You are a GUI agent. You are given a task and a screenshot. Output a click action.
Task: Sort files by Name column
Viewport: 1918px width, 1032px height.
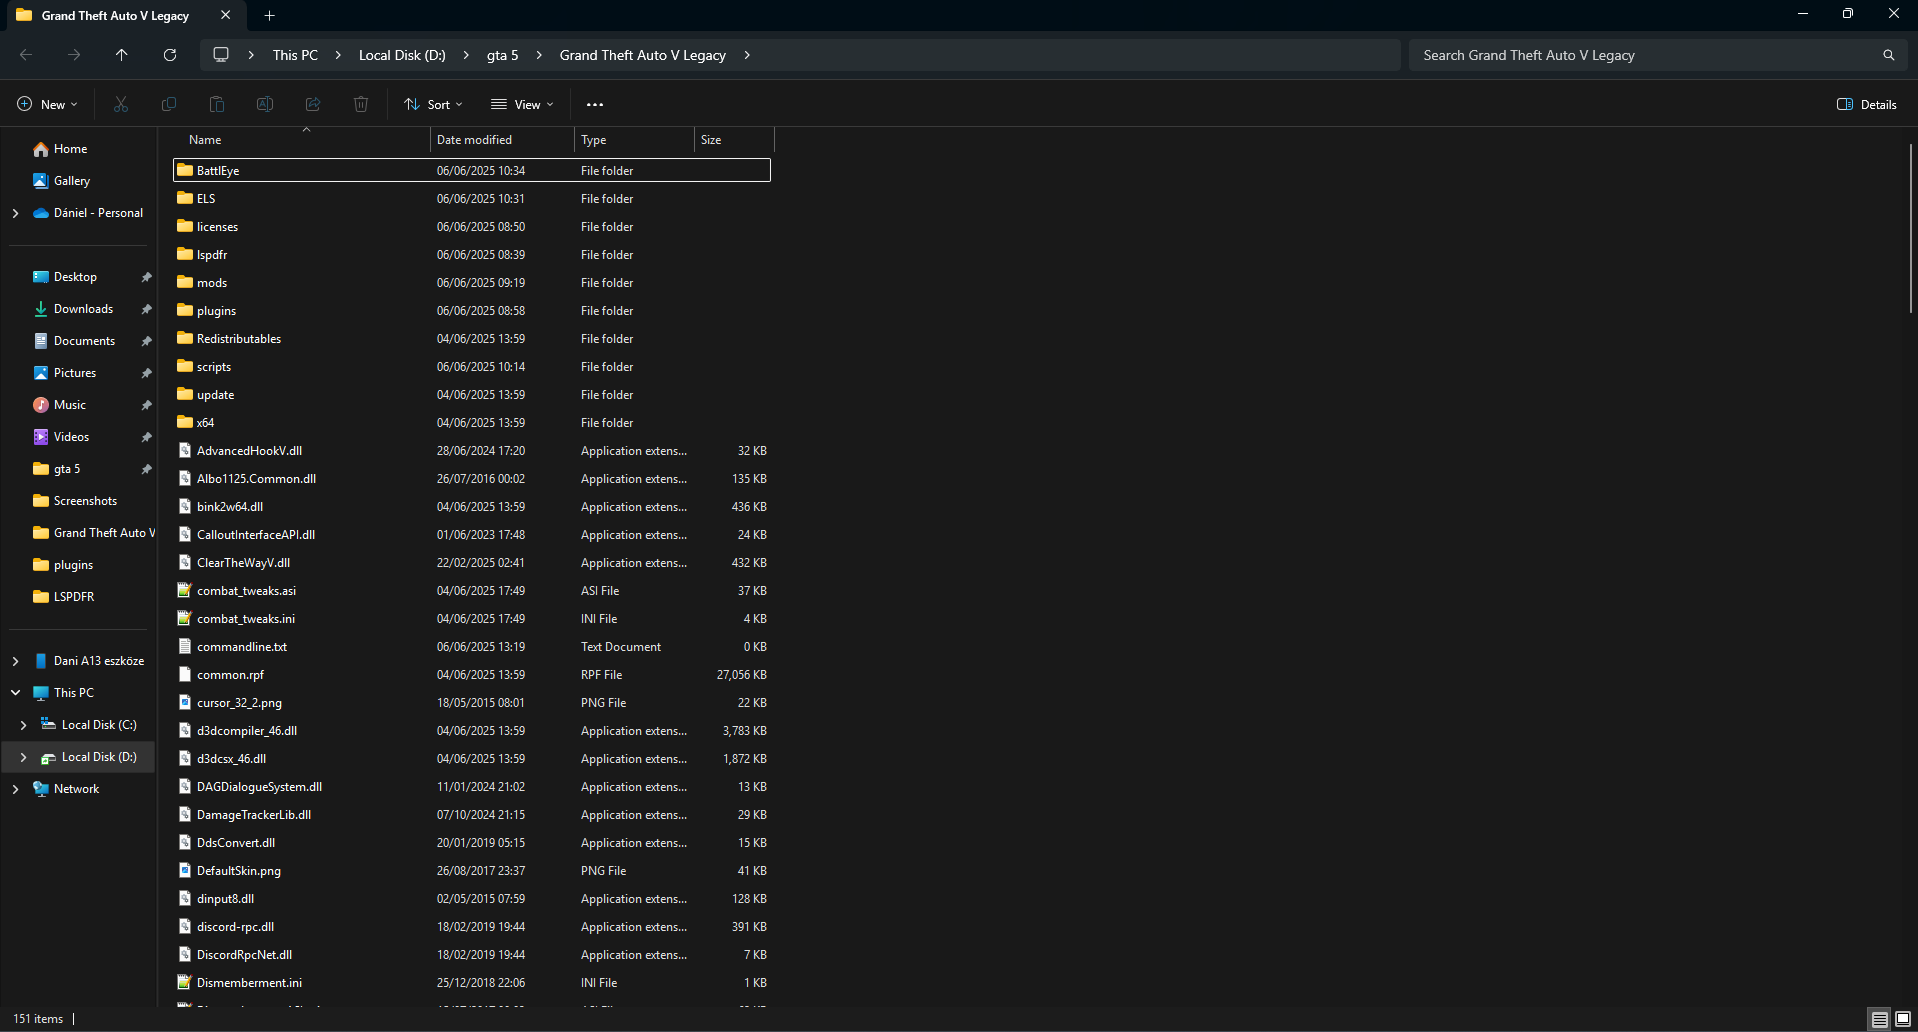click(302, 140)
